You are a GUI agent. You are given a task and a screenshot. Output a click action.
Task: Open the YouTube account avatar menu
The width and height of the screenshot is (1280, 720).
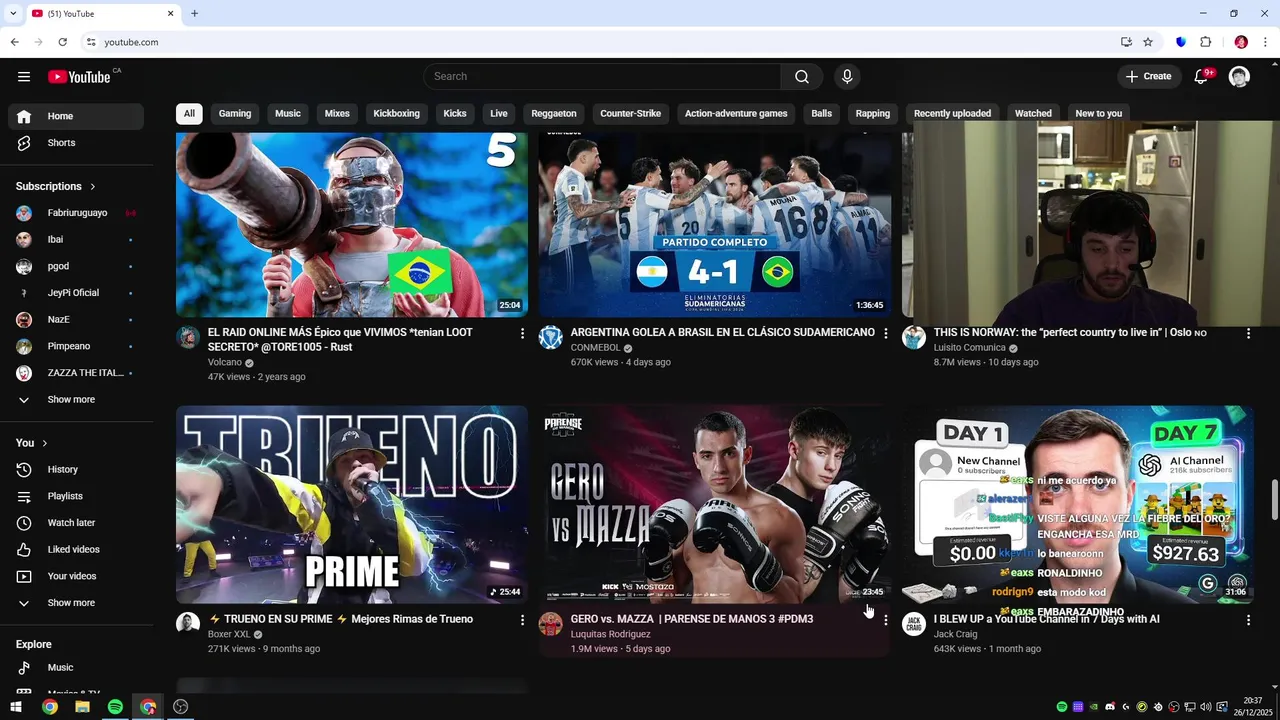tap(1239, 77)
